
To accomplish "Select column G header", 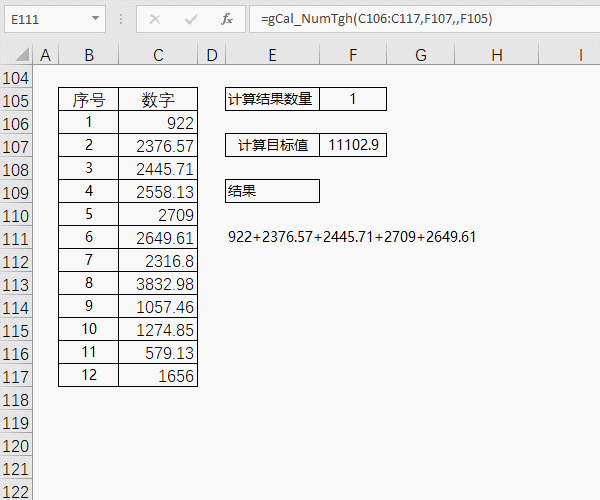I will [421, 55].
